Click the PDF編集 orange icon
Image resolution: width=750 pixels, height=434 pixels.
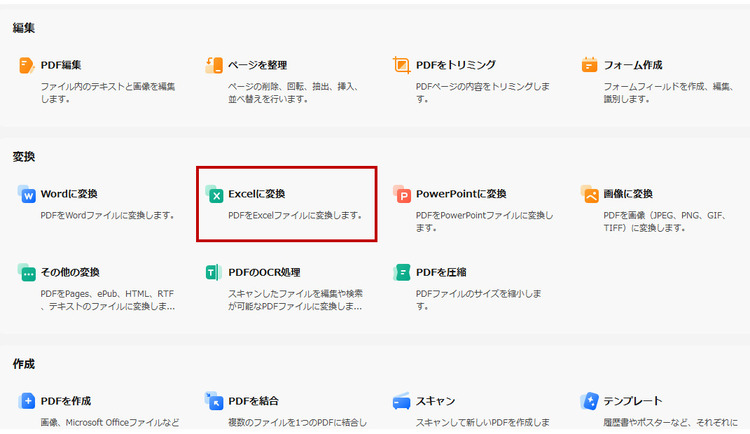pyautogui.click(x=26, y=65)
